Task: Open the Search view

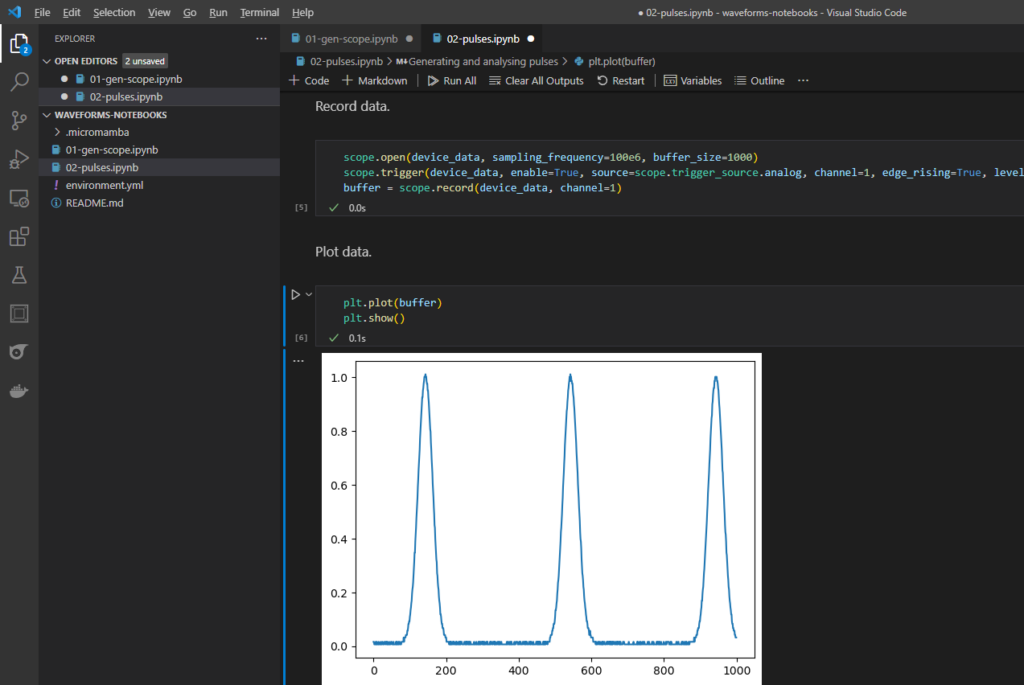Action: click(x=20, y=81)
